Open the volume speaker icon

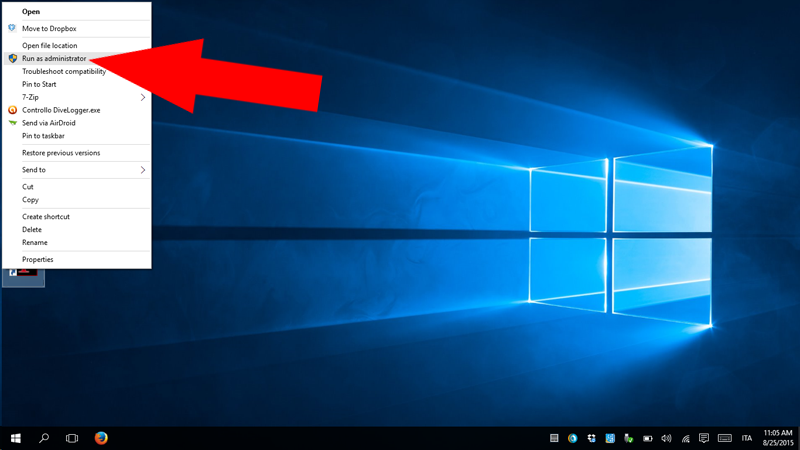coord(666,438)
